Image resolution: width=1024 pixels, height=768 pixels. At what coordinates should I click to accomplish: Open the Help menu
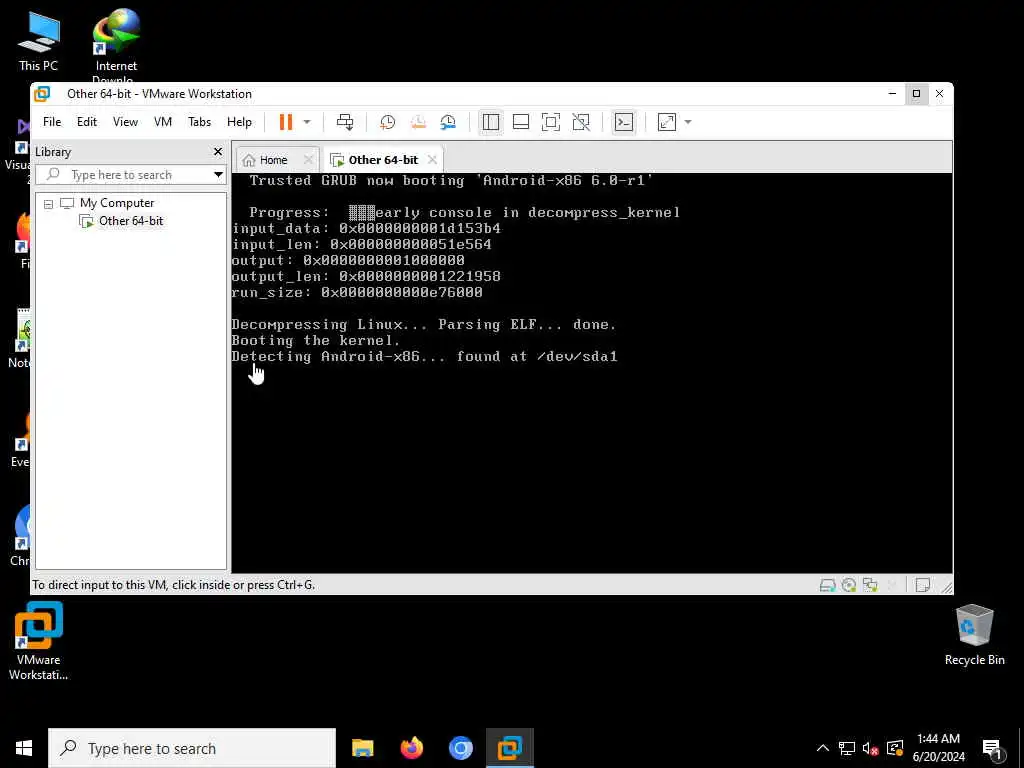[x=239, y=122]
